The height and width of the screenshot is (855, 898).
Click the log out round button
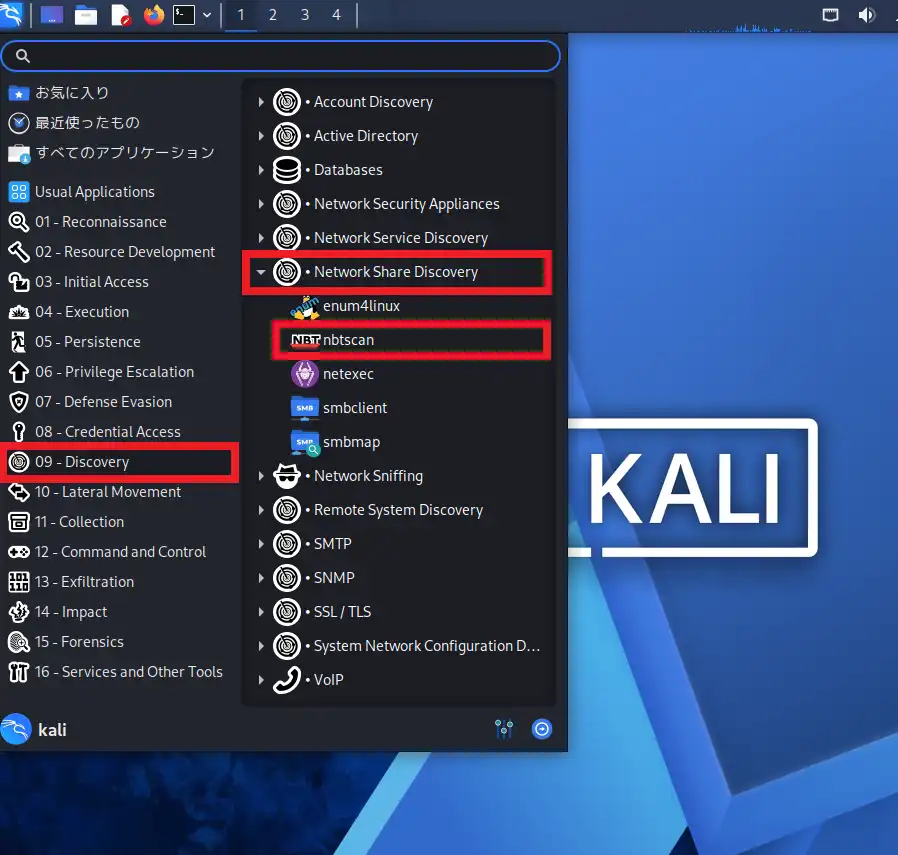click(x=542, y=729)
